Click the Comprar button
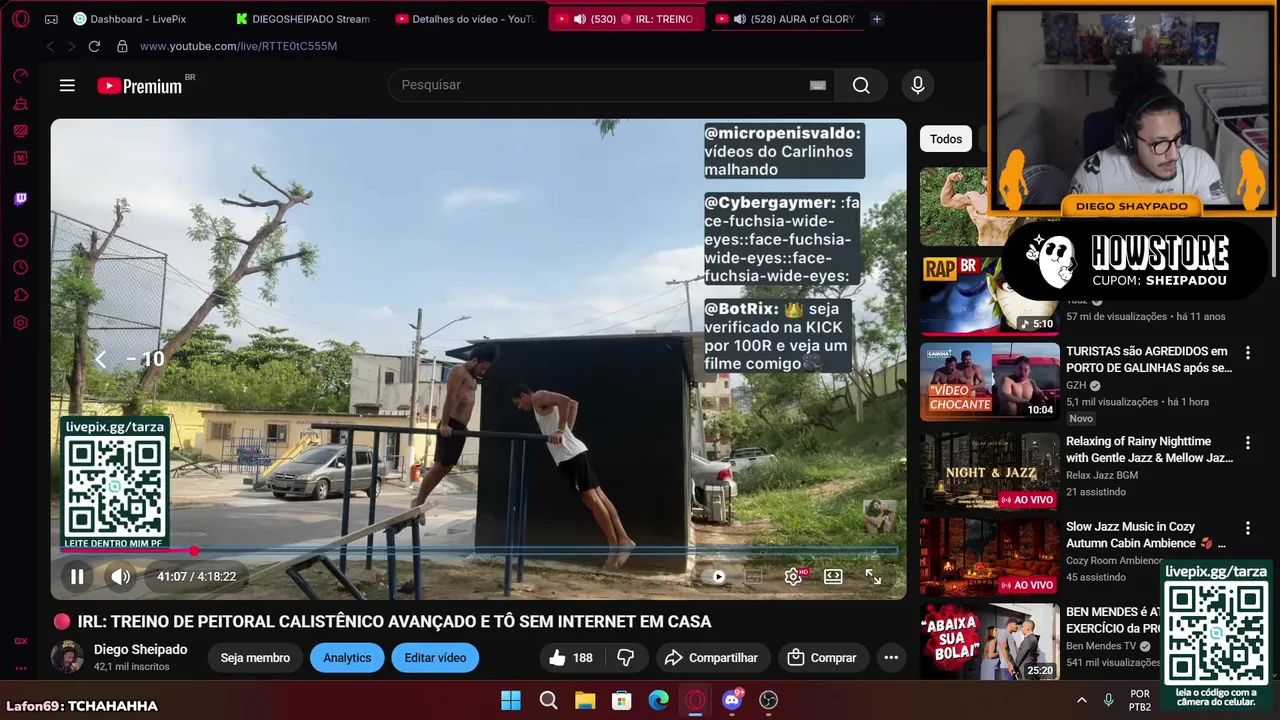 point(822,657)
